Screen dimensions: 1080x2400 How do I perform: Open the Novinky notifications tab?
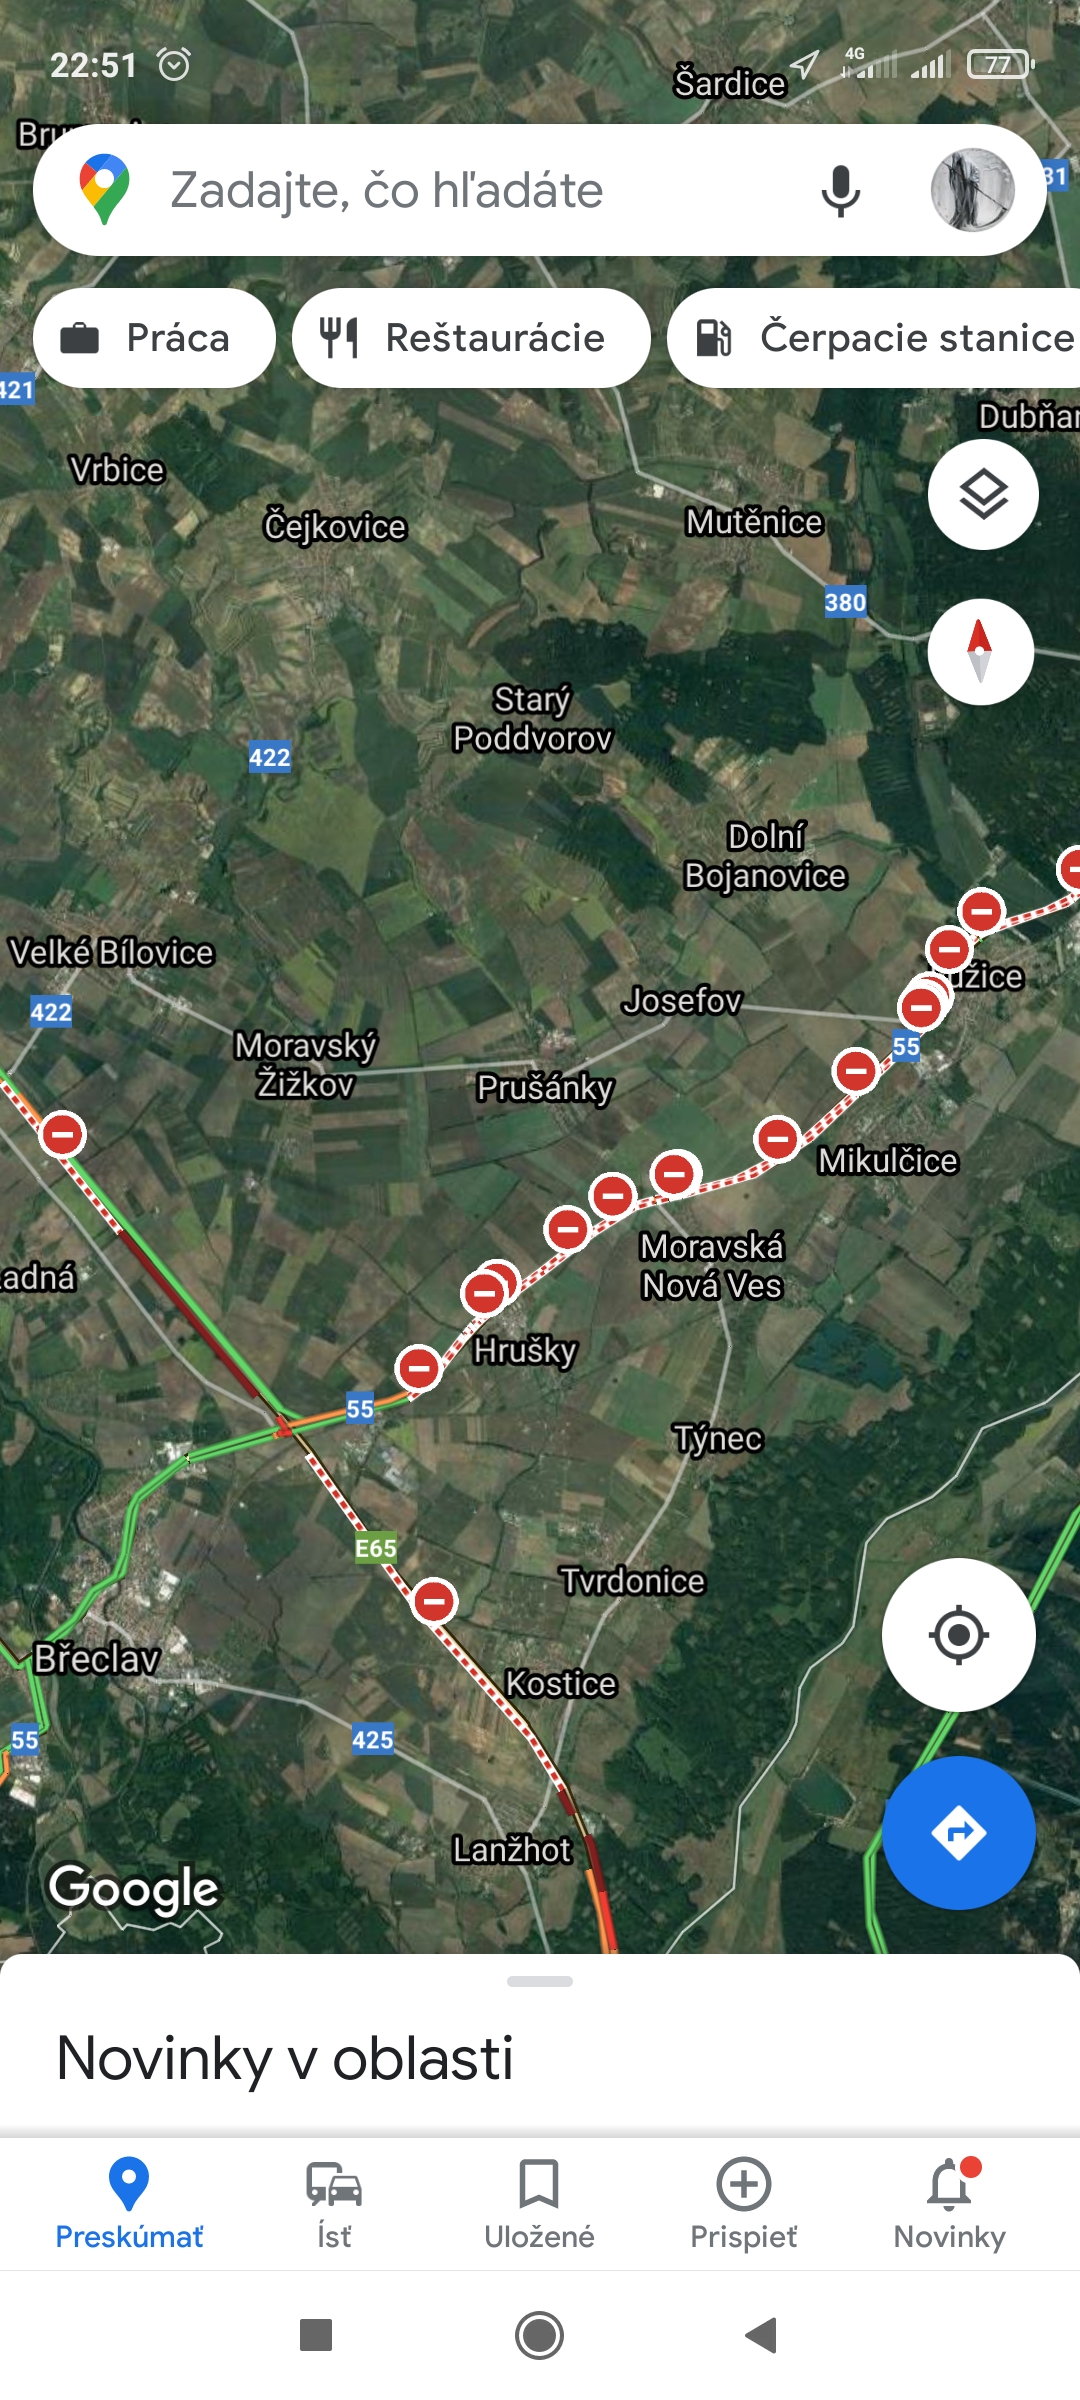point(949,2204)
